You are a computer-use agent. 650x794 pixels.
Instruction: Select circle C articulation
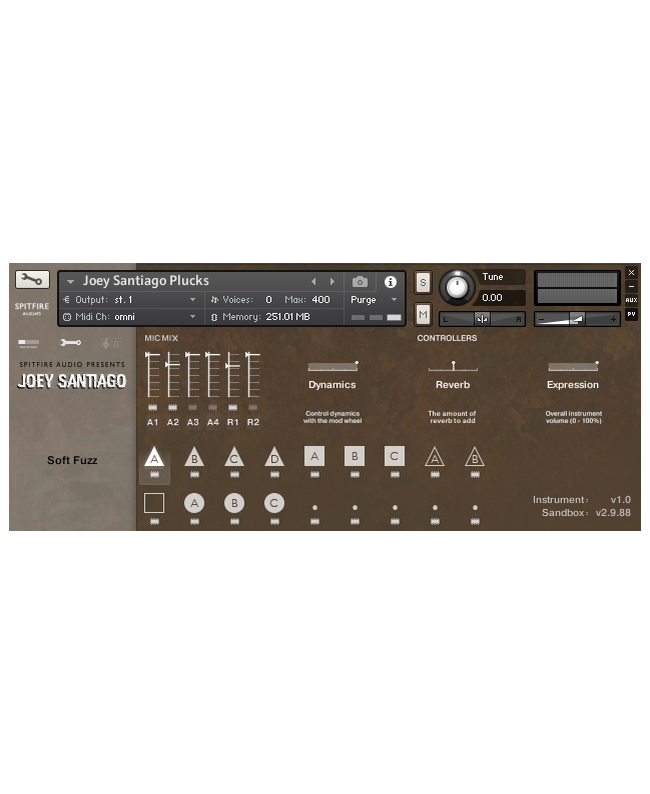point(274,503)
